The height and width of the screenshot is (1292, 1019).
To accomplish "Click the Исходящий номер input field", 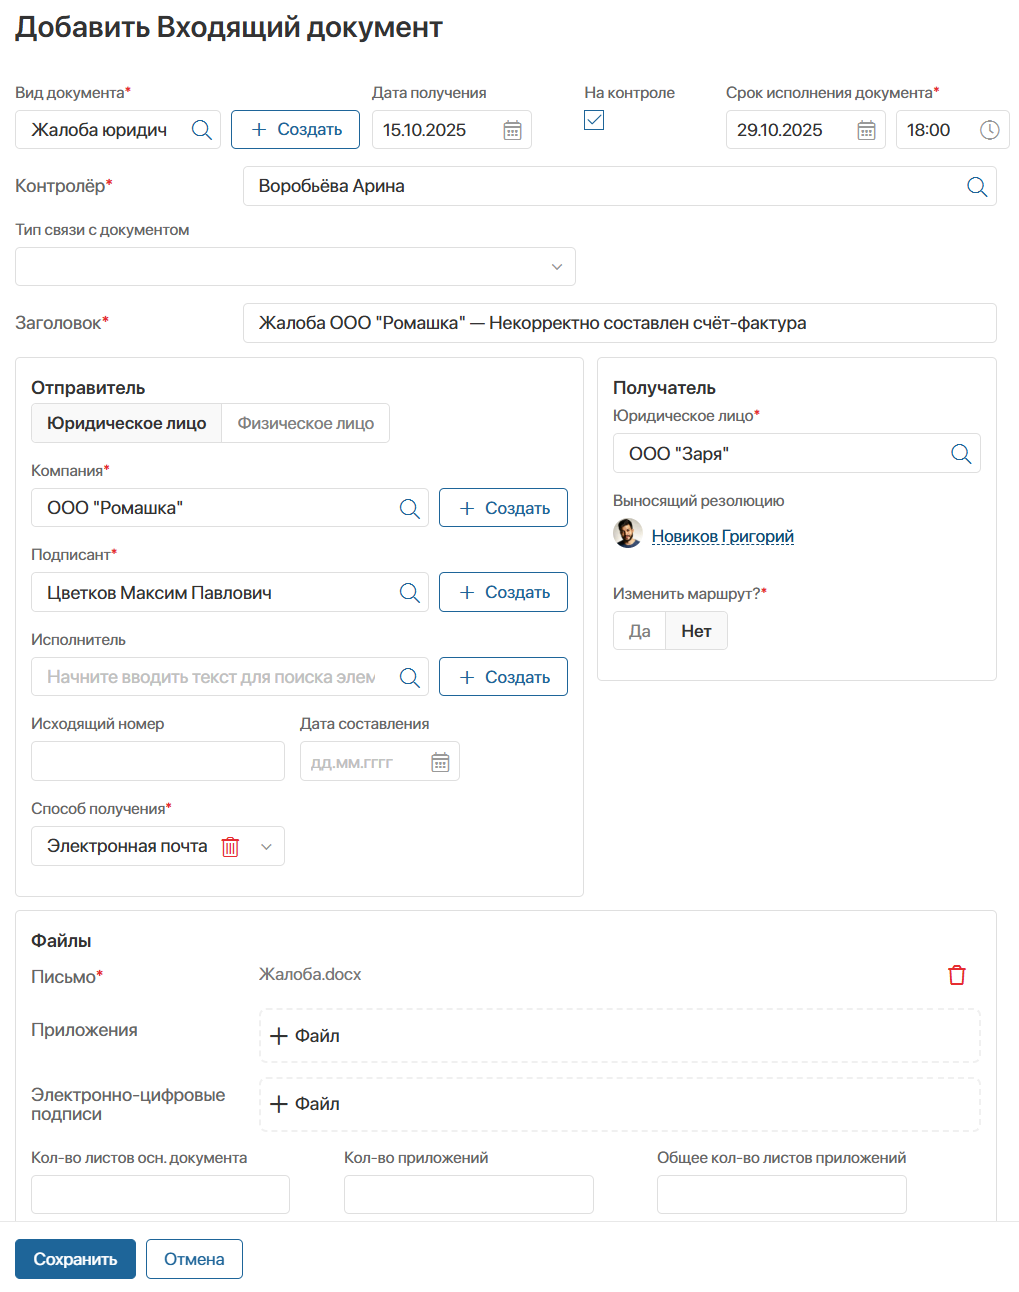I will coord(158,761).
